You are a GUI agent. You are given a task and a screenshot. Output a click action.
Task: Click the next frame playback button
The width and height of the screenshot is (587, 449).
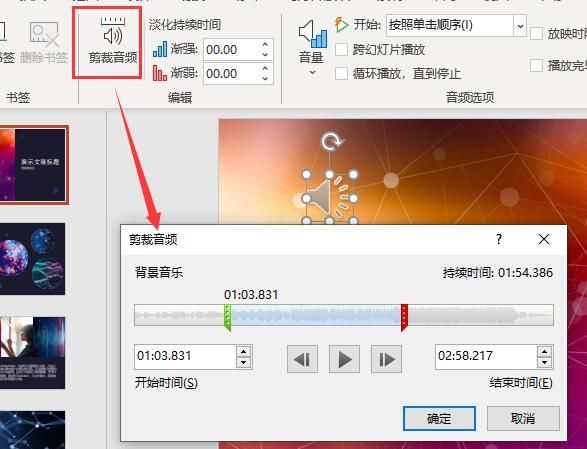(x=386, y=359)
